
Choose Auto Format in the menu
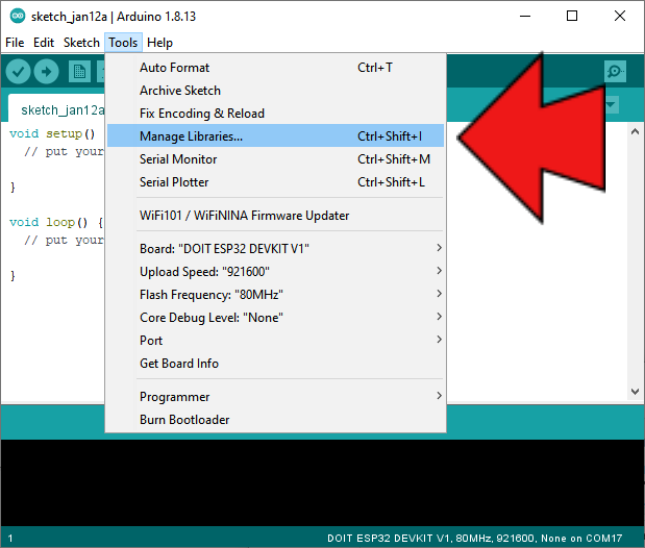(x=175, y=67)
